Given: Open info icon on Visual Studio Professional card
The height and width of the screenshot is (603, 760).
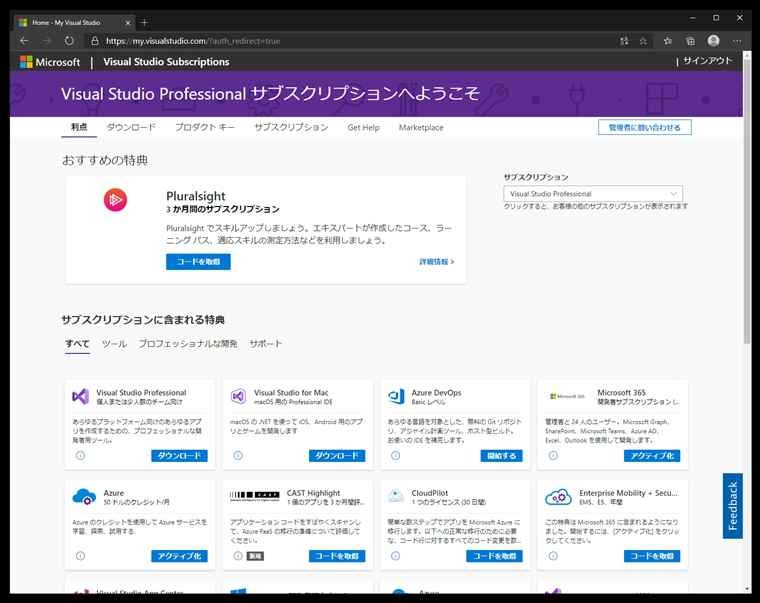Looking at the screenshot, I should click(80, 456).
